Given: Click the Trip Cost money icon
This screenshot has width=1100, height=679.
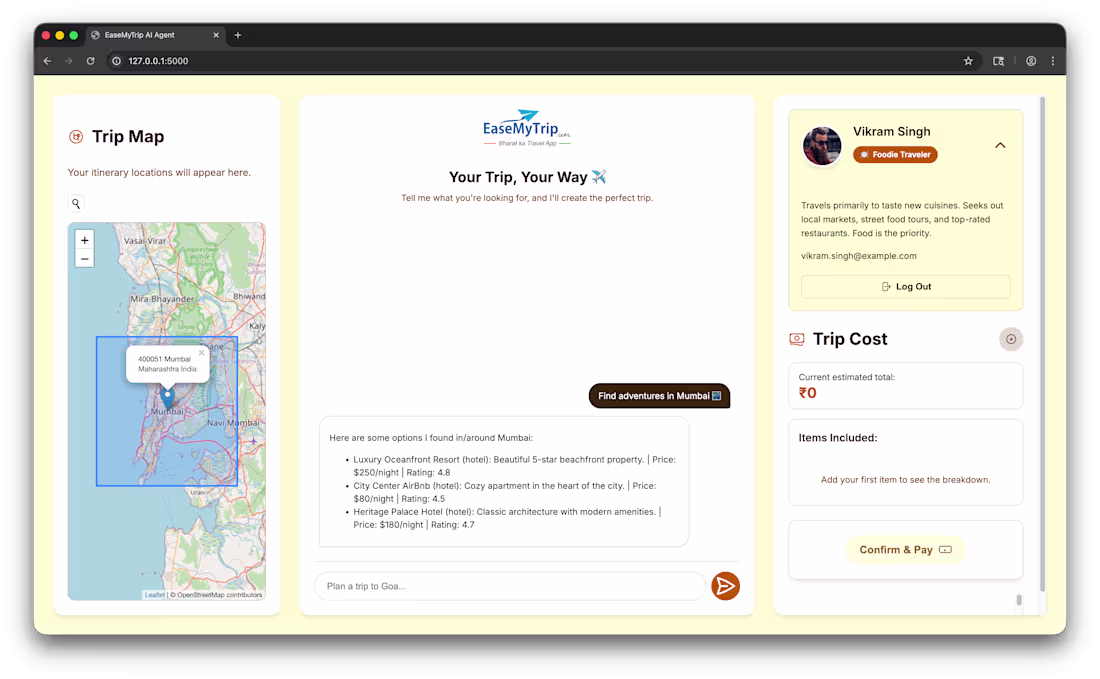Looking at the screenshot, I should pos(797,339).
